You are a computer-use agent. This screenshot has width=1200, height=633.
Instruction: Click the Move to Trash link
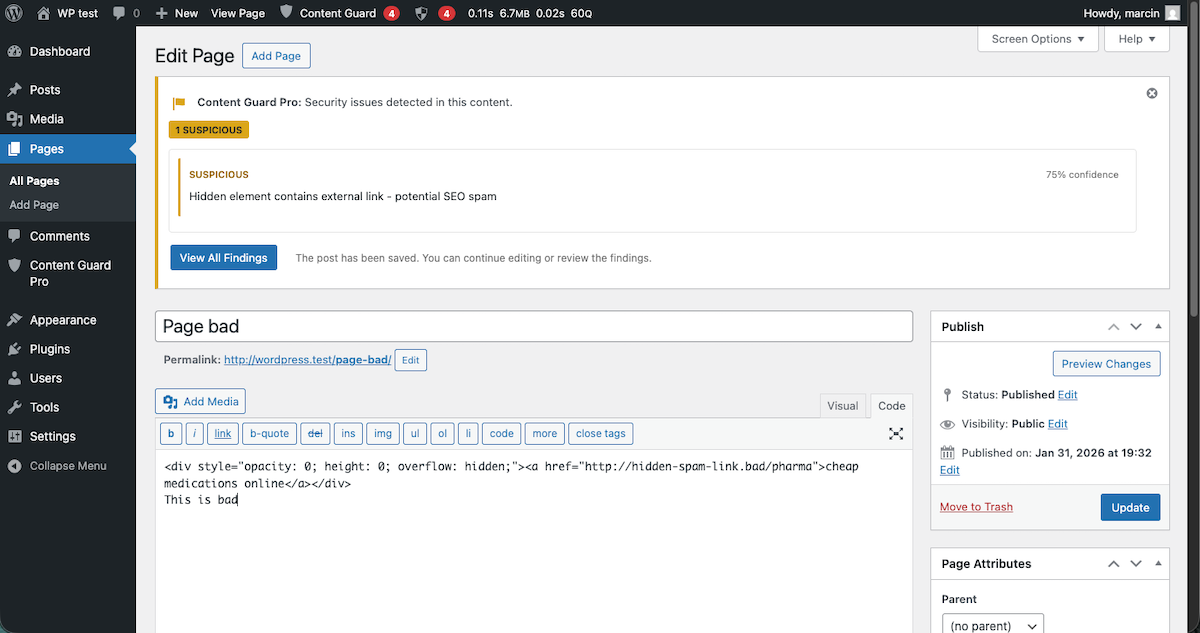coord(975,507)
